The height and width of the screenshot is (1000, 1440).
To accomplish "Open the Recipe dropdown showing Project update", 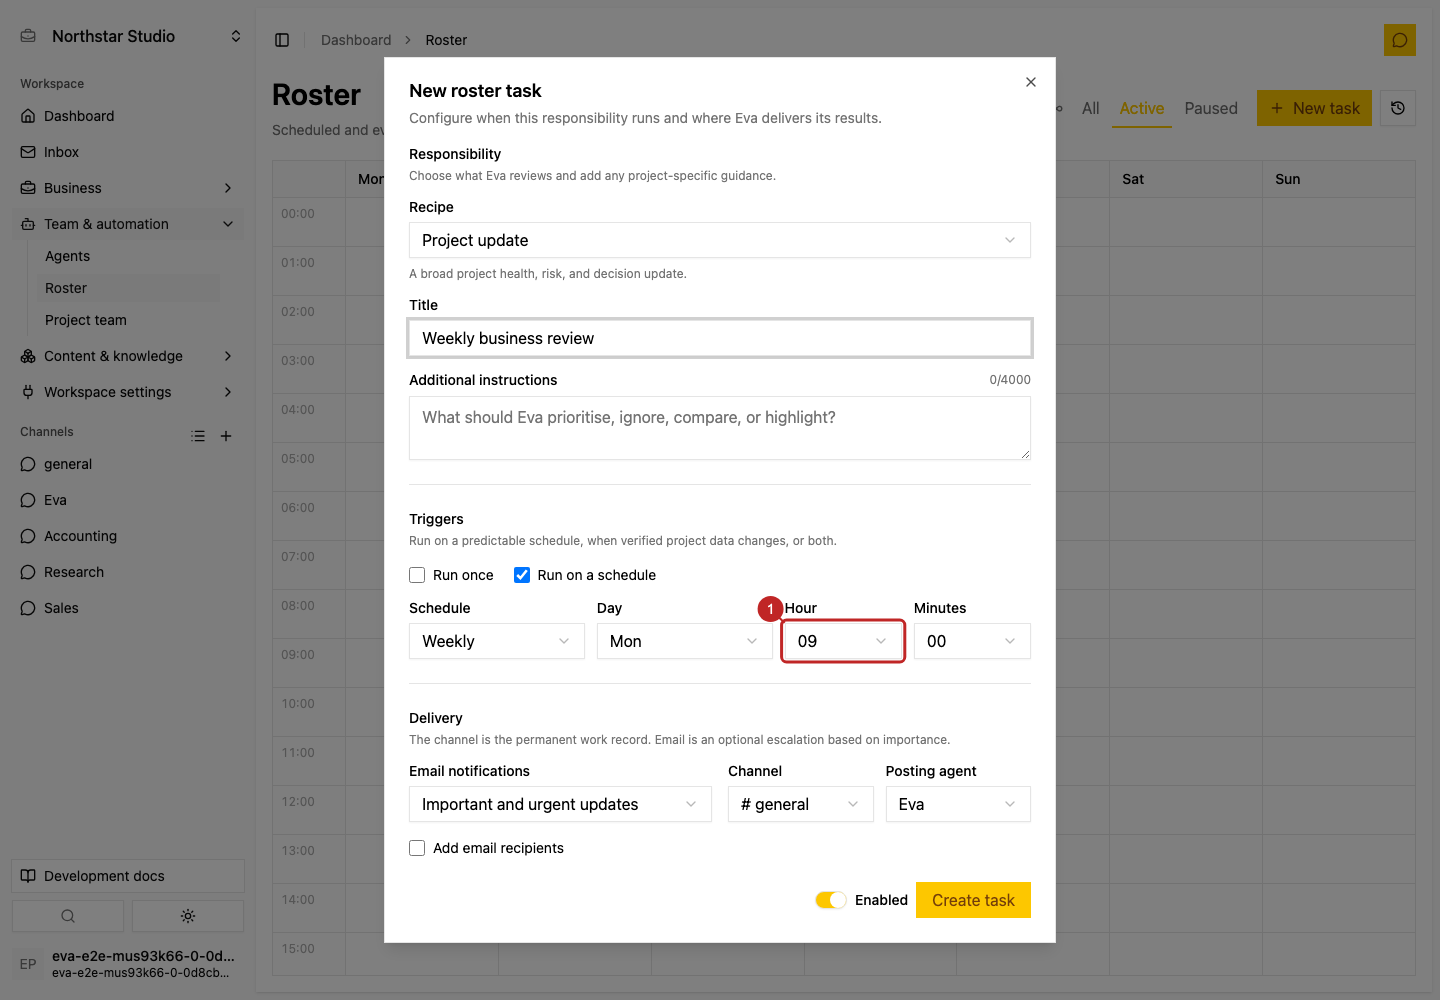I will [720, 240].
